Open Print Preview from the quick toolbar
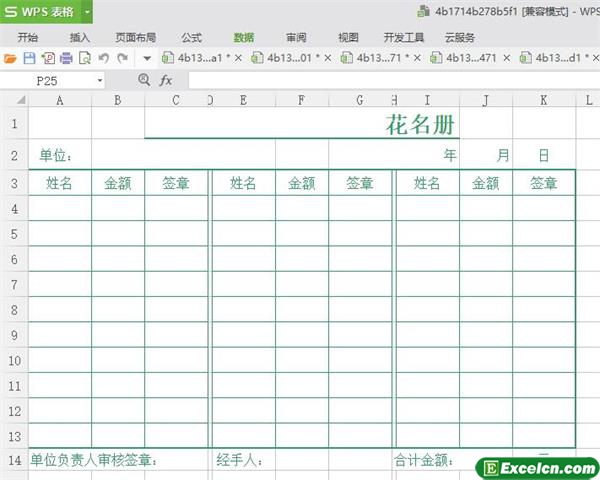This screenshot has height=480, width=600. click(84, 58)
